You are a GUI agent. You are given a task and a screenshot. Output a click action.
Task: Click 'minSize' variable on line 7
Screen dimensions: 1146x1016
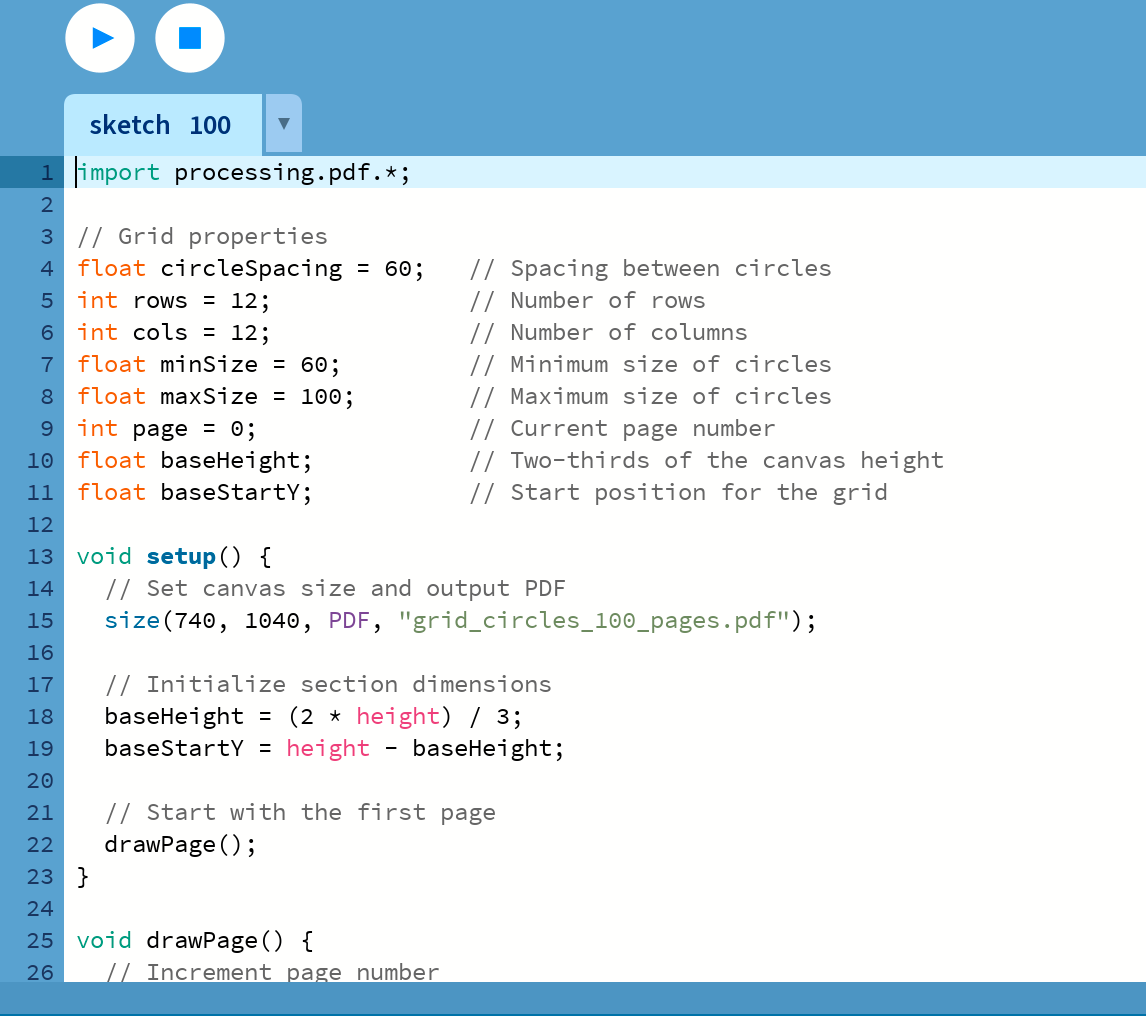(209, 365)
